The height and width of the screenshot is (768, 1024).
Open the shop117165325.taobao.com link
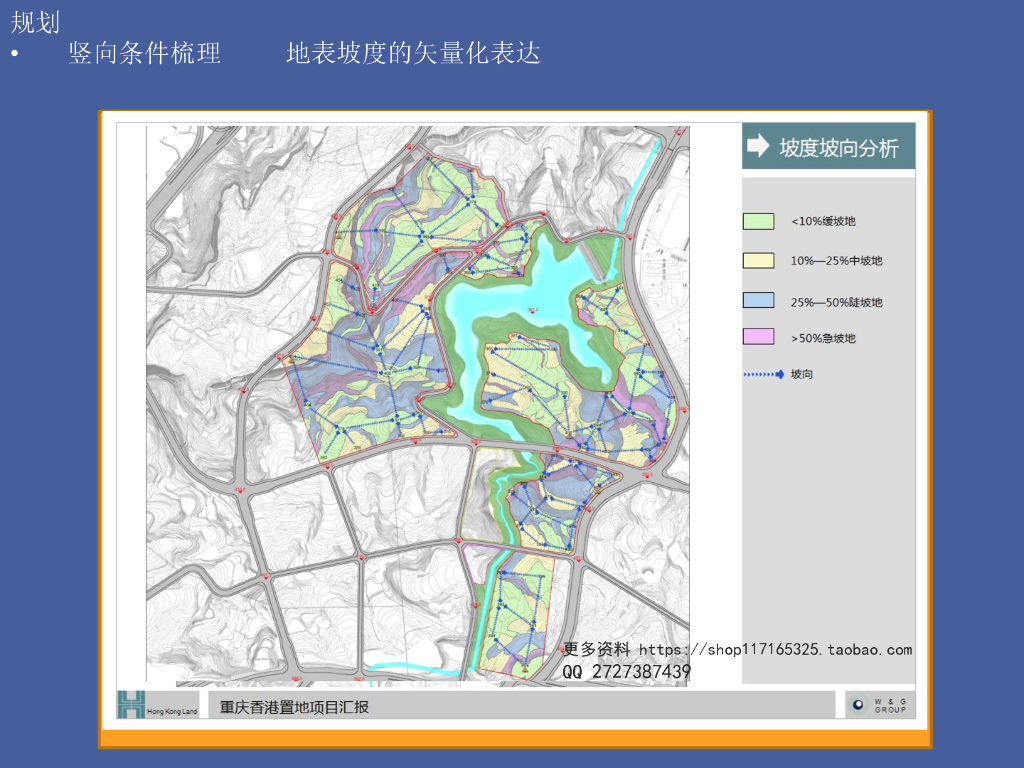(775, 650)
